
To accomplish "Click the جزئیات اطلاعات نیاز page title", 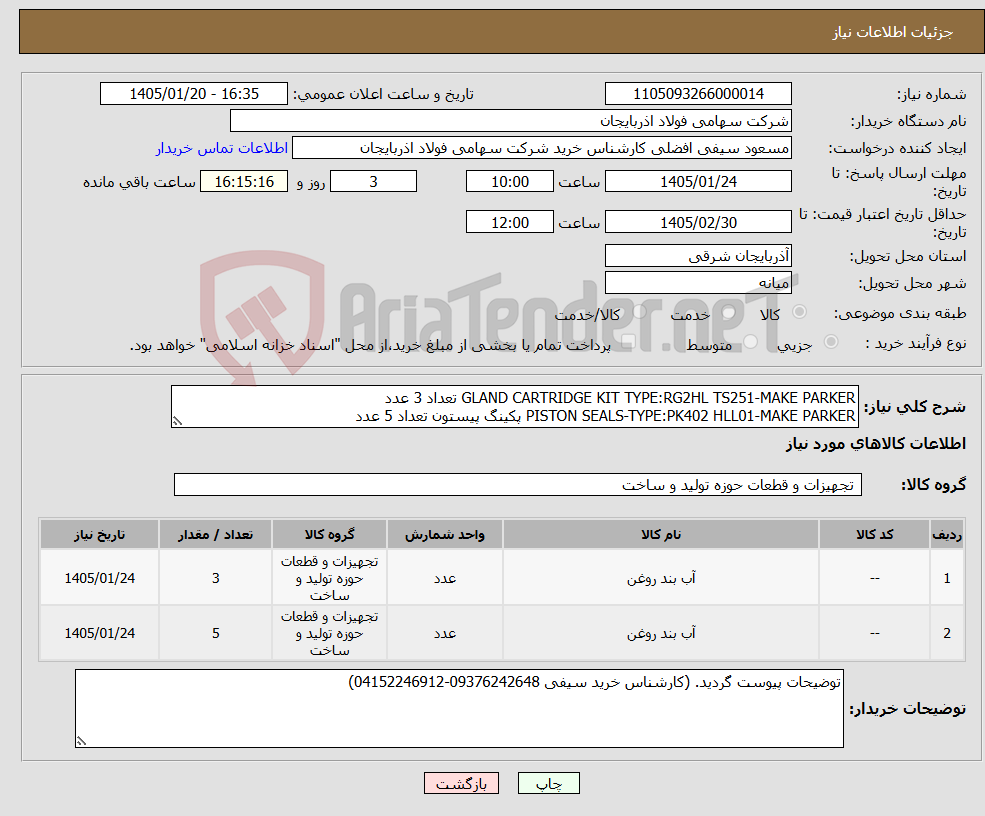I will coord(892,32).
